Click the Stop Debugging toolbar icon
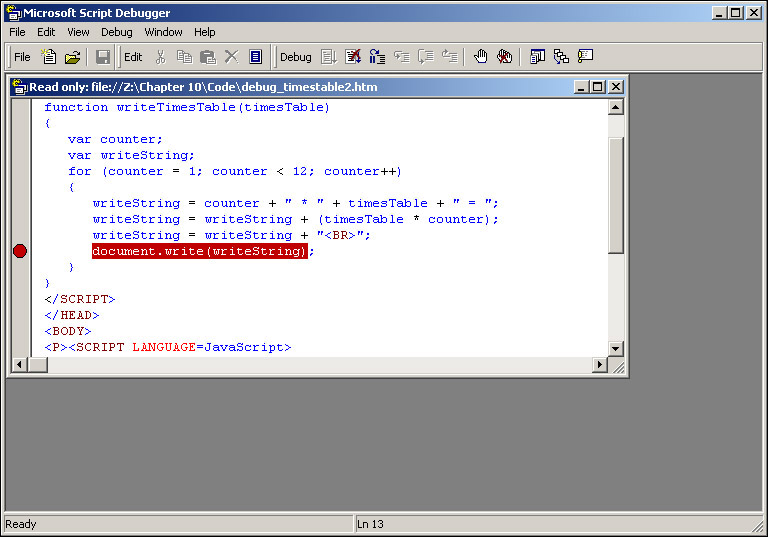Screen dimensions: 768x537 click(x=353, y=57)
